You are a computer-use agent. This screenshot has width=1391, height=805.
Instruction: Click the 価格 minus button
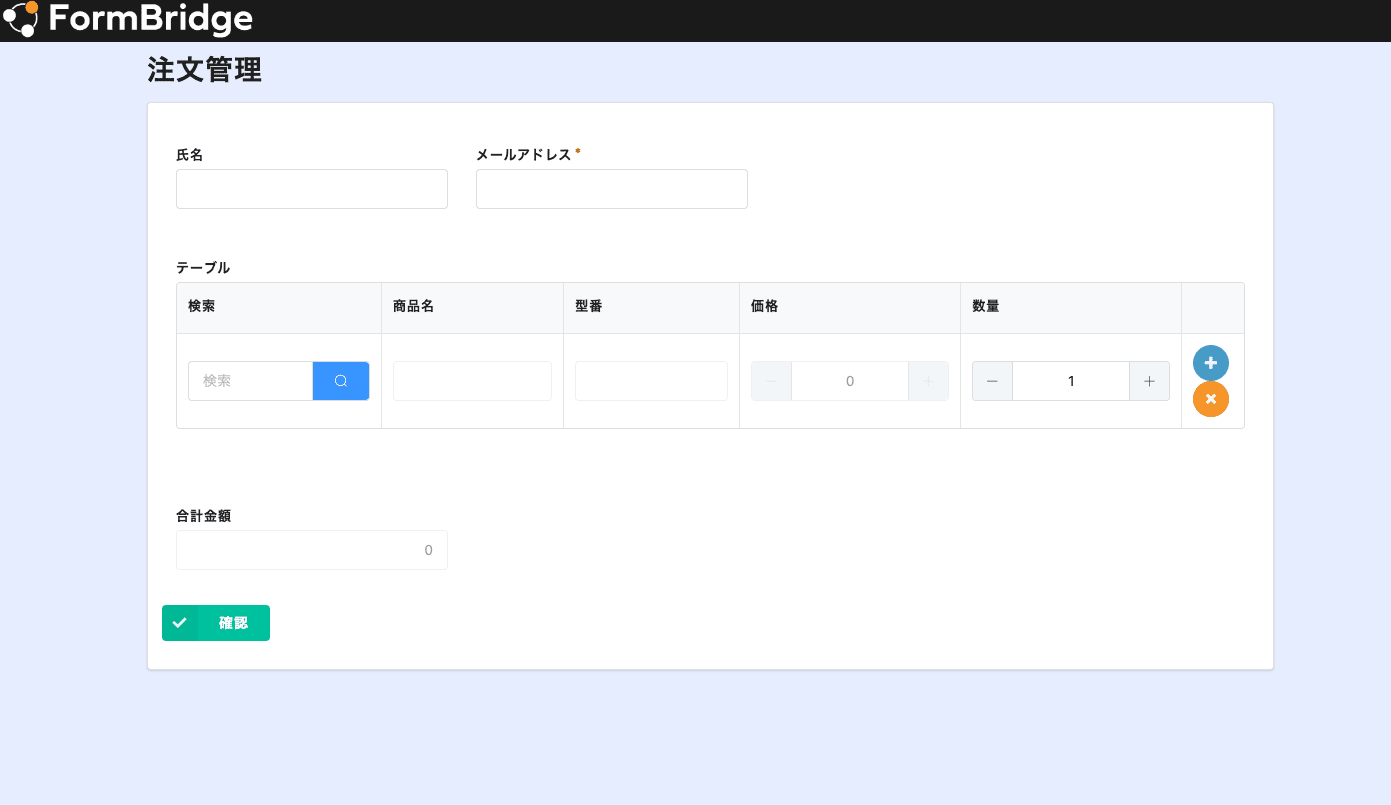771,381
